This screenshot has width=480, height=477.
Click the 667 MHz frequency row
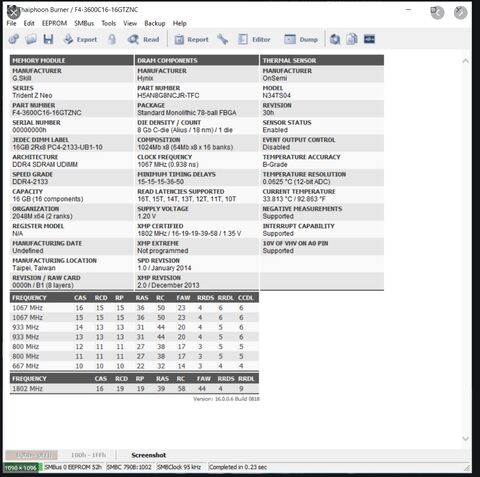(x=134, y=366)
